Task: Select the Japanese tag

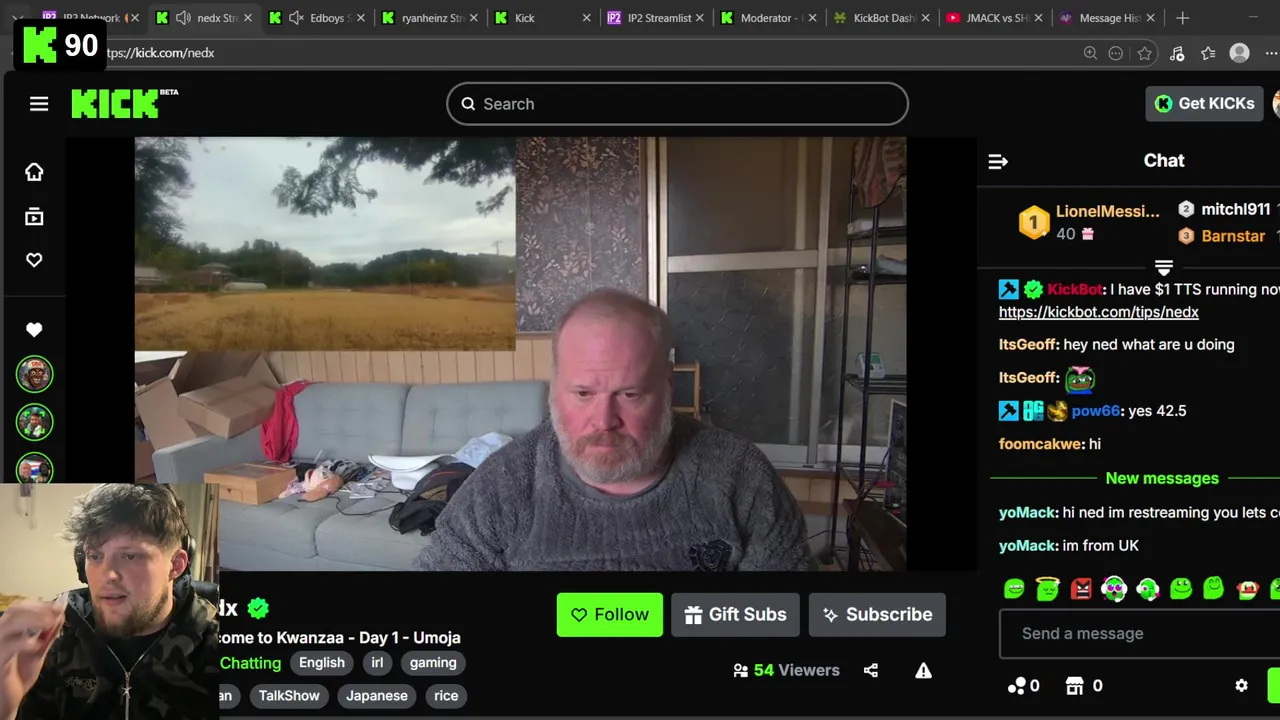Action: (x=377, y=696)
